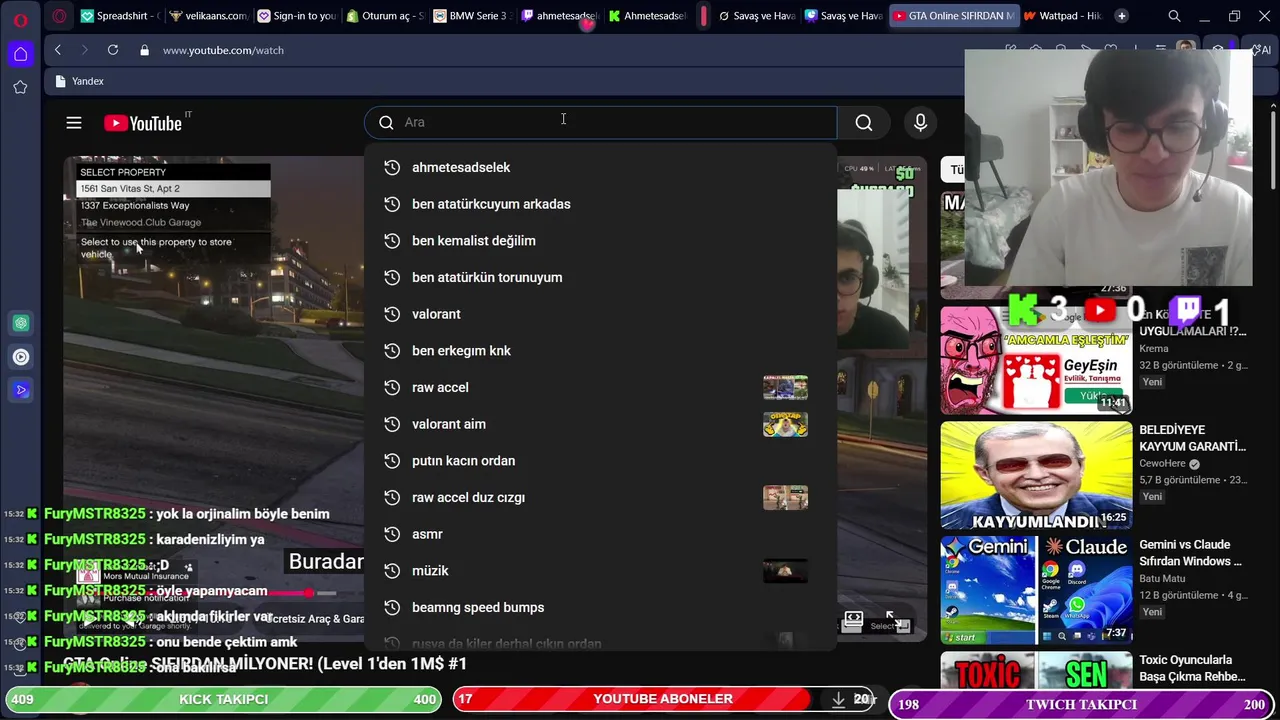The width and height of the screenshot is (1280, 720).
Task: Select suggestion beamng speed bumps
Action: 600,607
